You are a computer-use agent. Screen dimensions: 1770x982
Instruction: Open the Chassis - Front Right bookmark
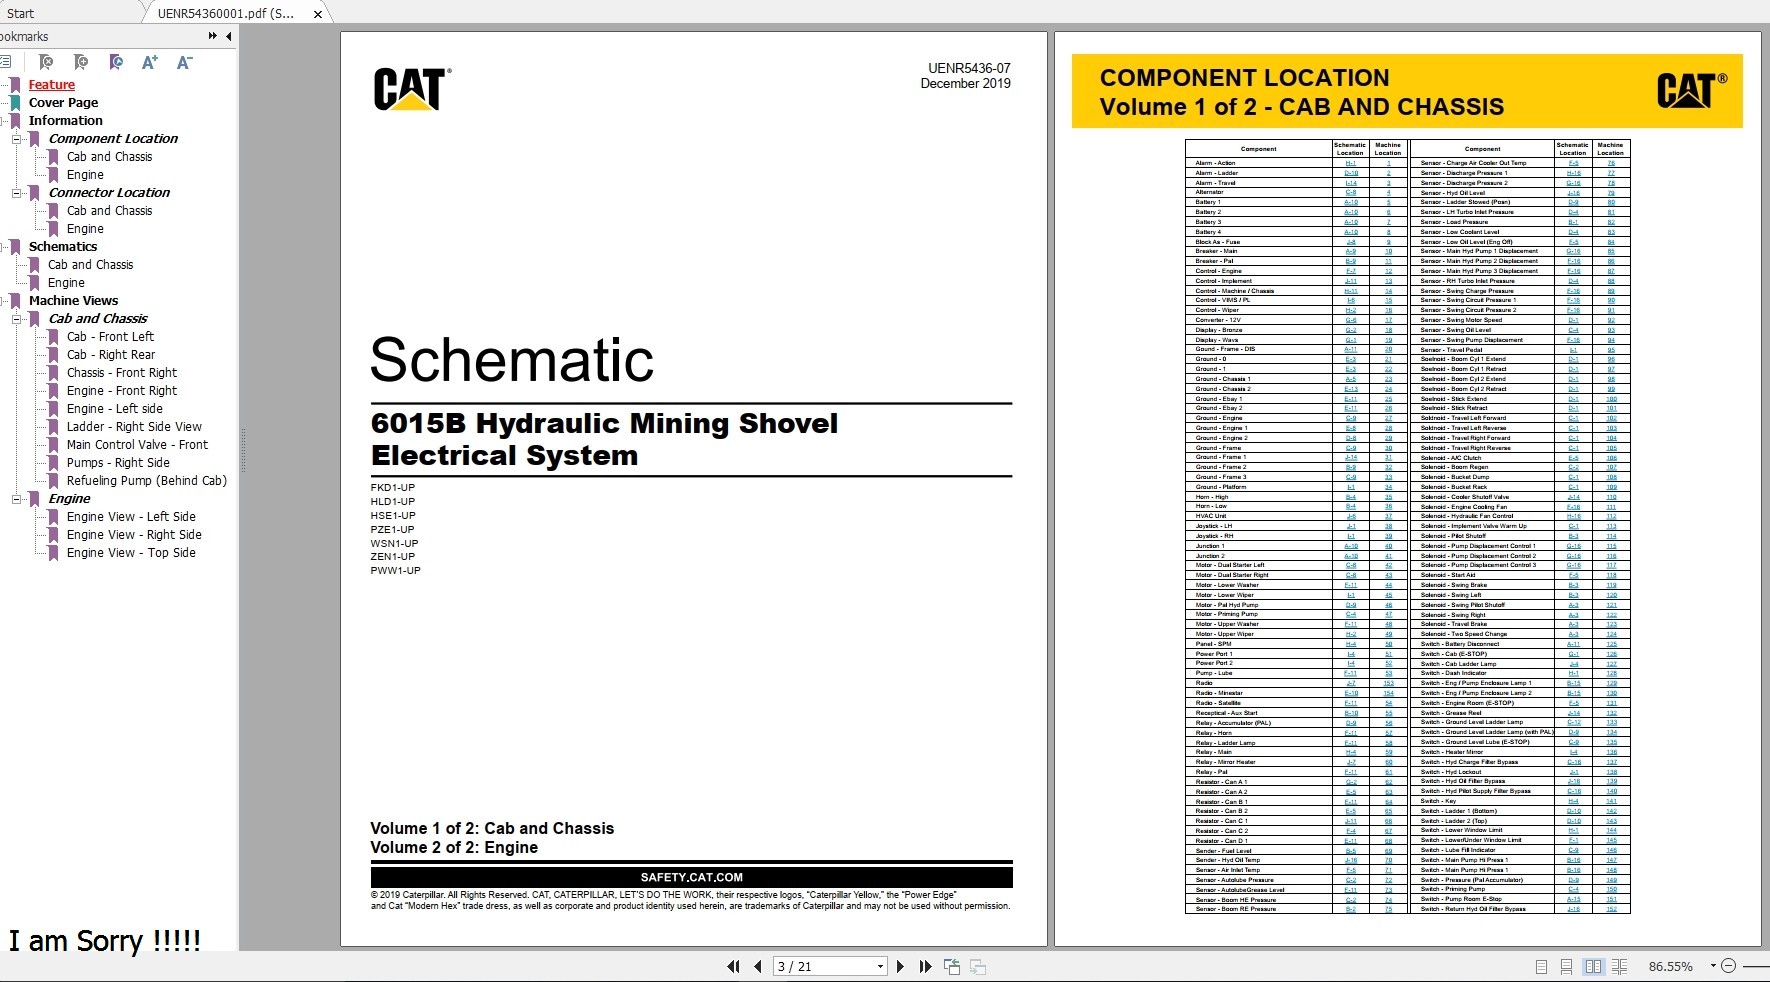click(x=122, y=373)
